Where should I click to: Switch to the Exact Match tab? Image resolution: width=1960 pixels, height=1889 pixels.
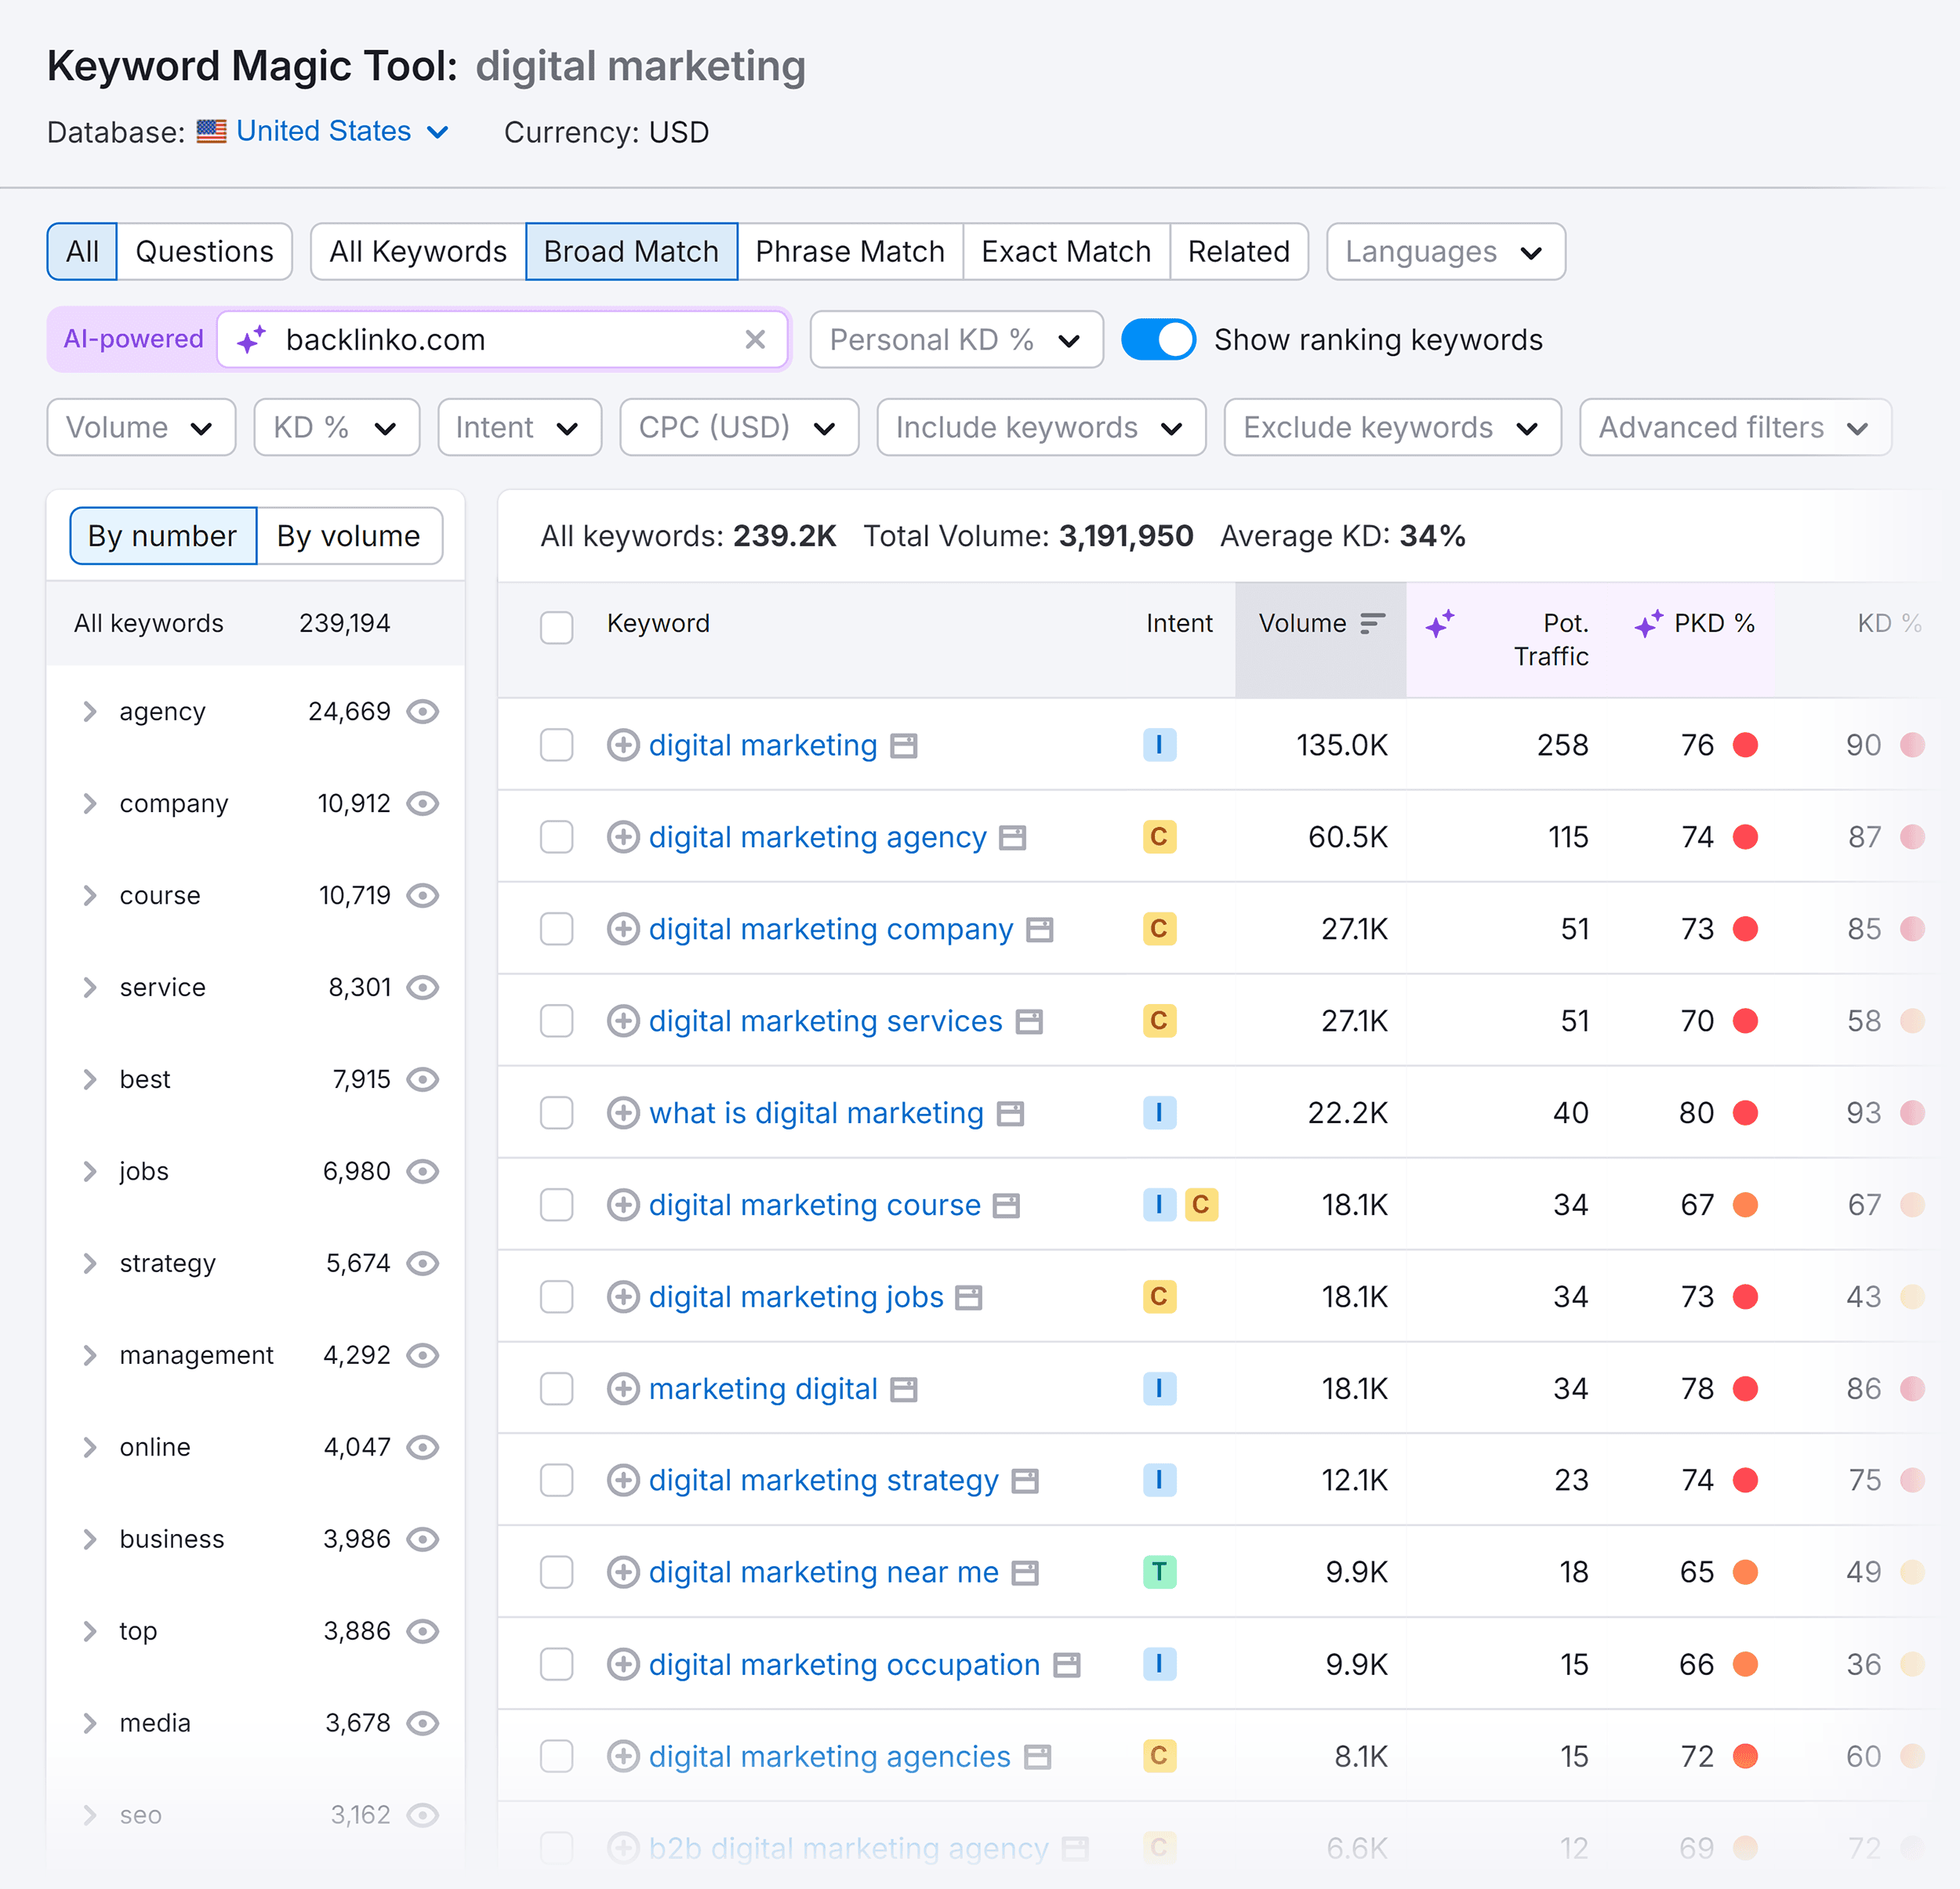point(1065,251)
